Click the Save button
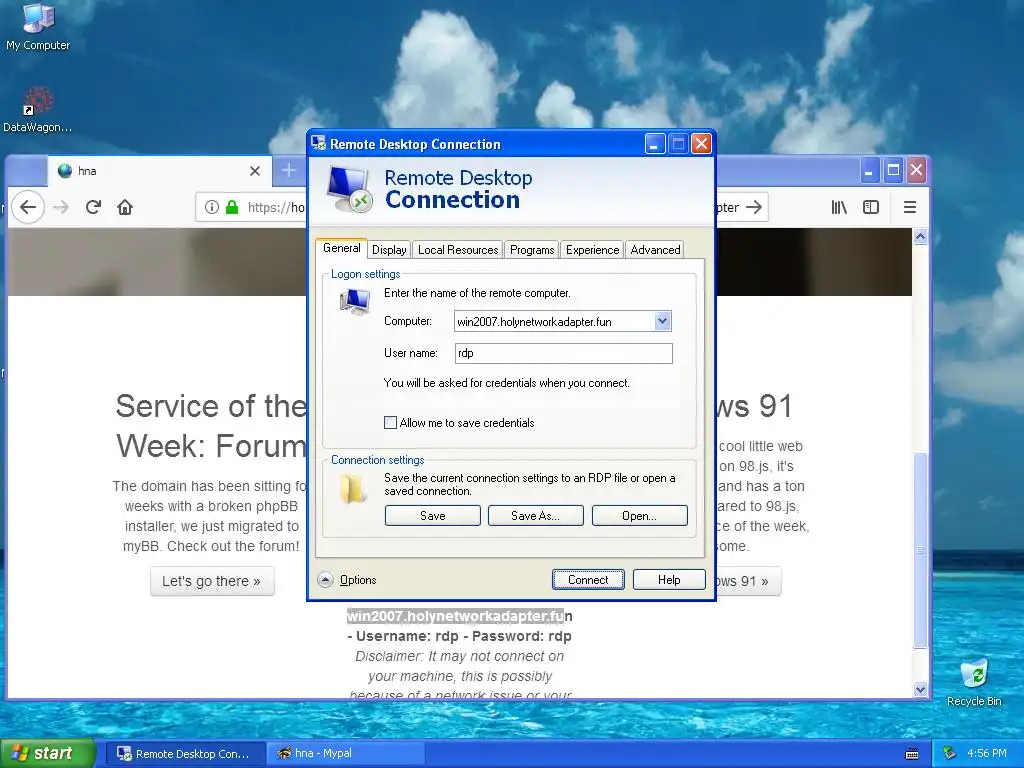This screenshot has height=768, width=1024. (x=432, y=515)
